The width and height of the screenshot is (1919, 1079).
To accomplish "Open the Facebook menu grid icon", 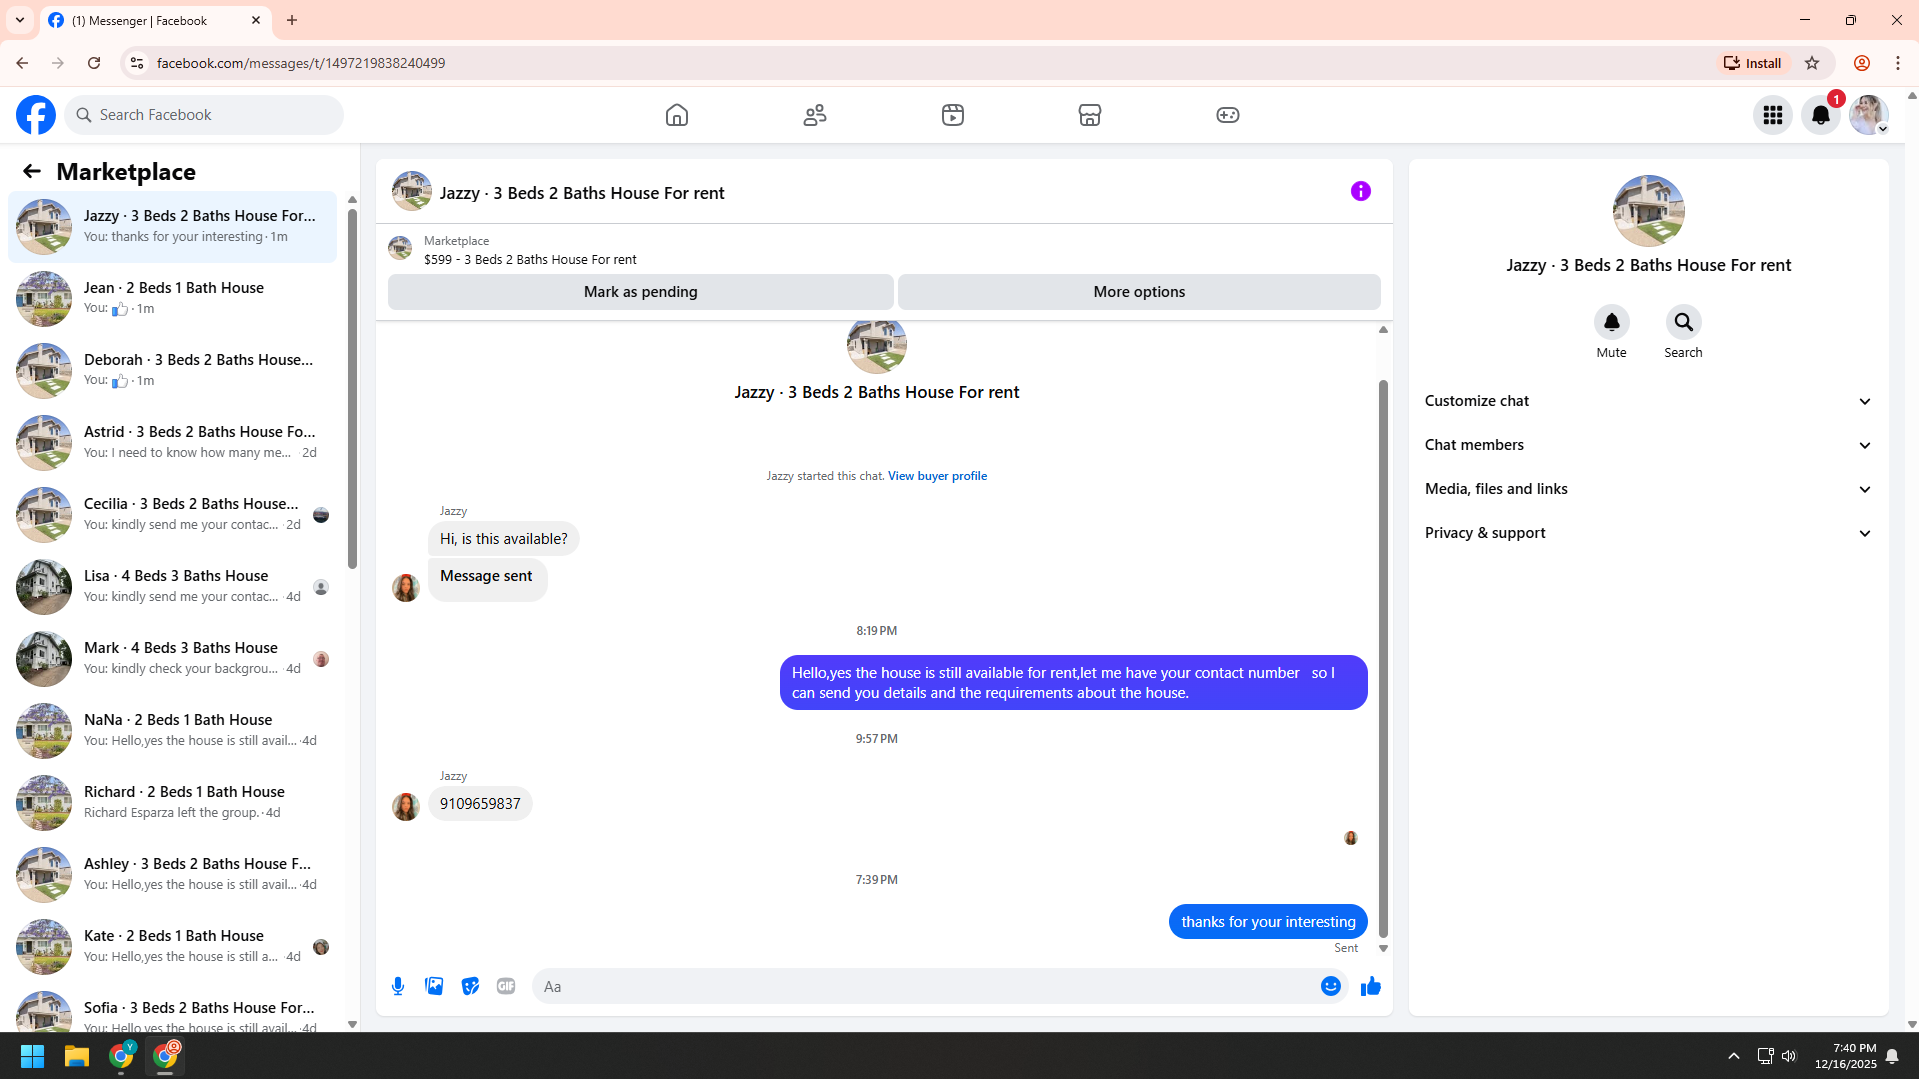I will pyautogui.click(x=1773, y=115).
